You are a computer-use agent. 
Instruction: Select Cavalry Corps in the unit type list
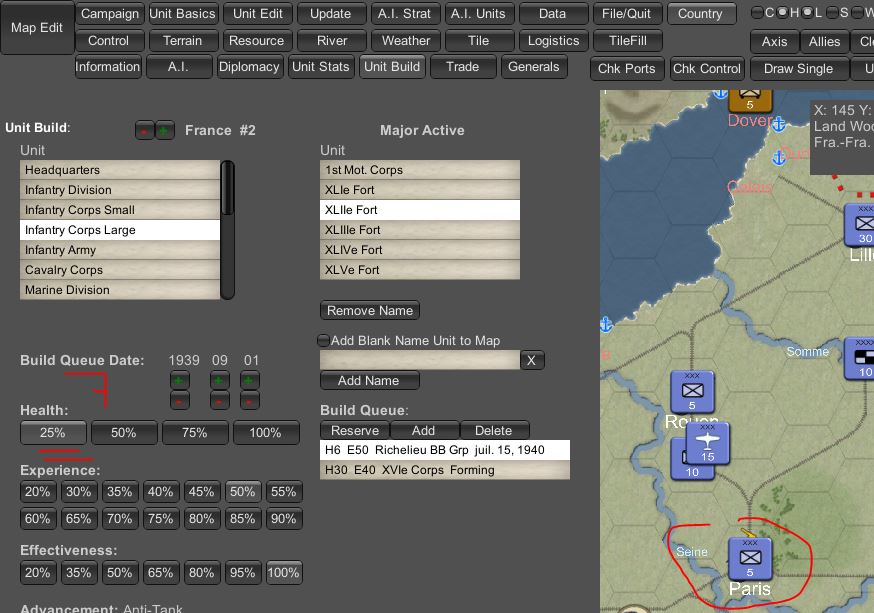coord(120,270)
